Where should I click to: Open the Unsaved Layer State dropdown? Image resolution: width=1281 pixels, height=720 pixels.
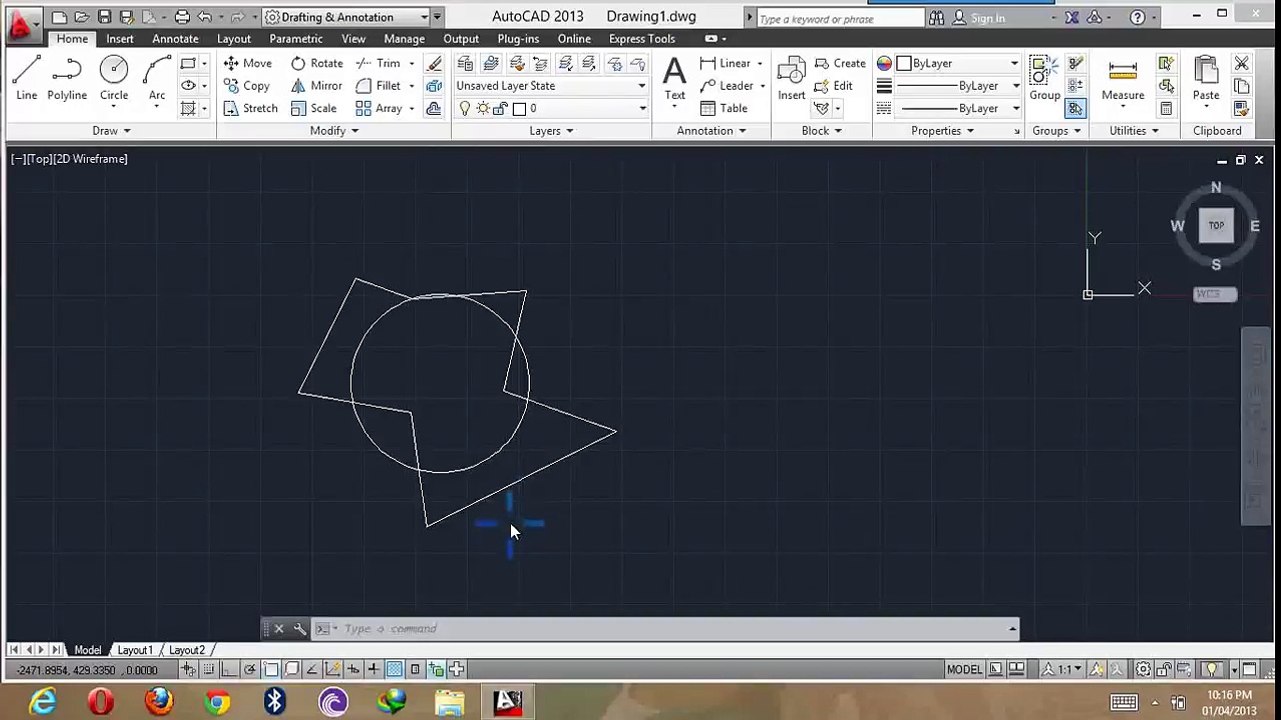click(550, 86)
